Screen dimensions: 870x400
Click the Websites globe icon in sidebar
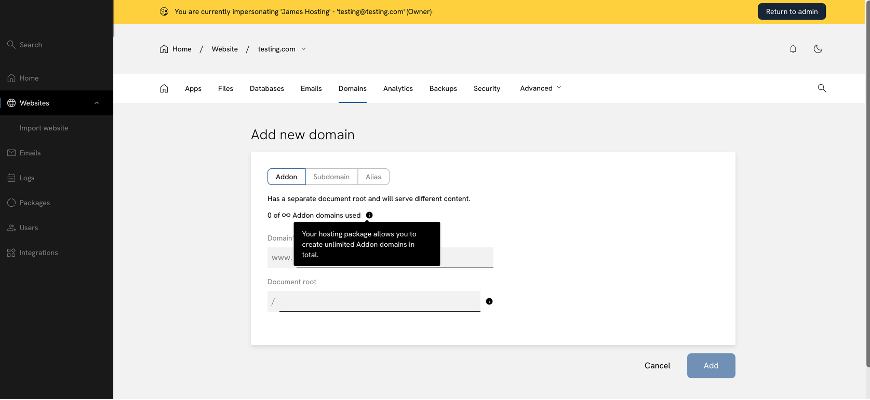11,103
